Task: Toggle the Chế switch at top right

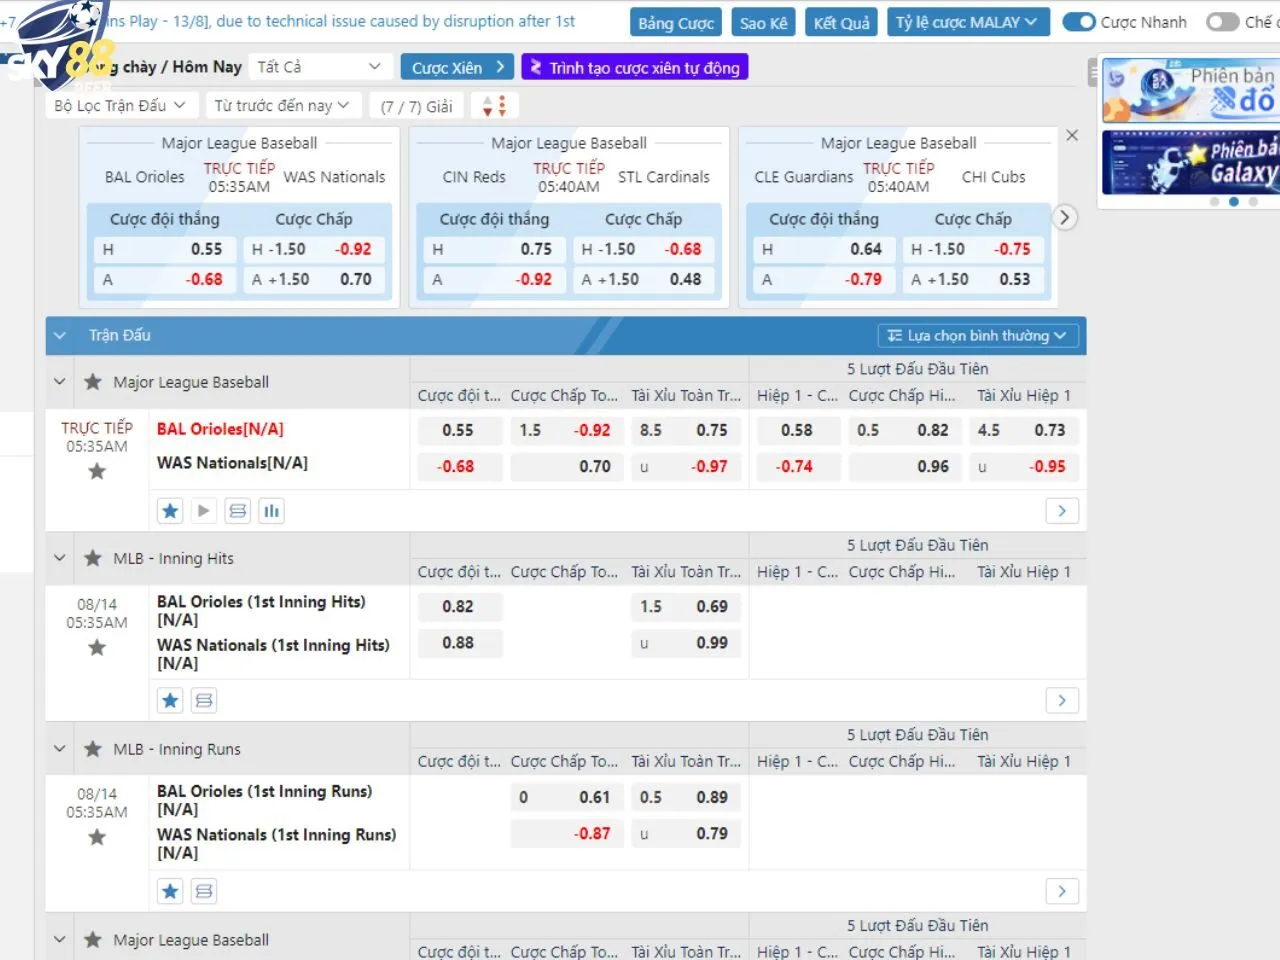Action: pyautogui.click(x=1222, y=22)
